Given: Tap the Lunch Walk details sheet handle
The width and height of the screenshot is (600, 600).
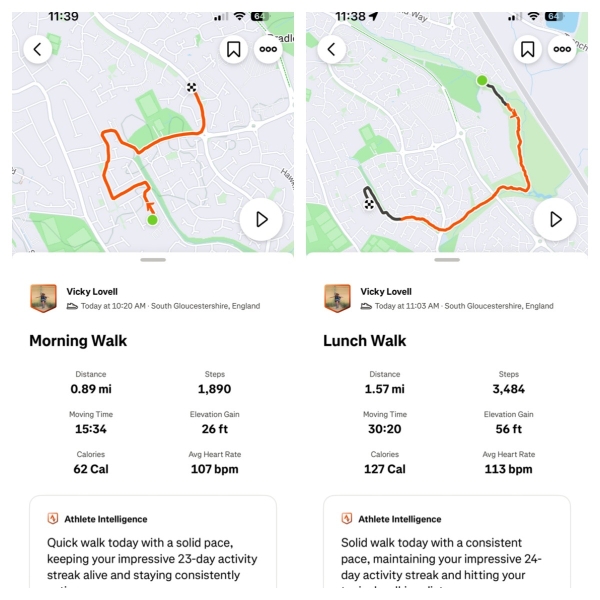Looking at the screenshot, I should pos(447,260).
